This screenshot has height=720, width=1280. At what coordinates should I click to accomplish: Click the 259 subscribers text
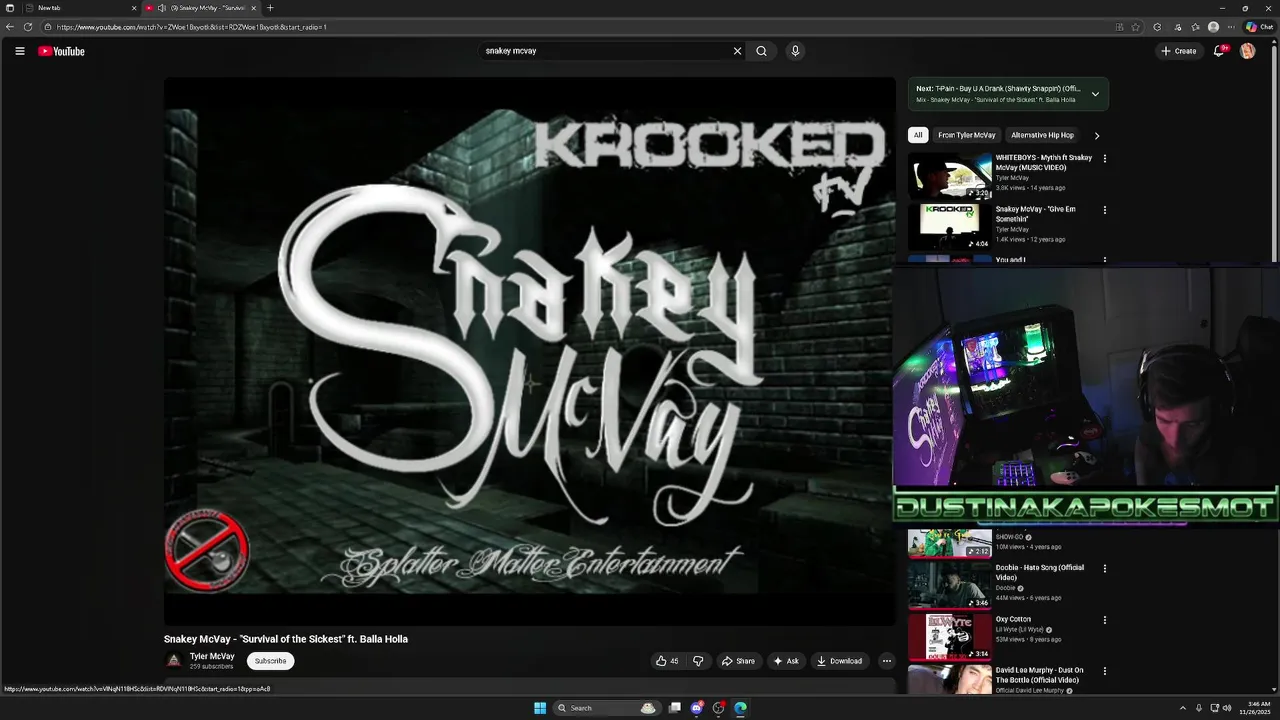[211, 666]
